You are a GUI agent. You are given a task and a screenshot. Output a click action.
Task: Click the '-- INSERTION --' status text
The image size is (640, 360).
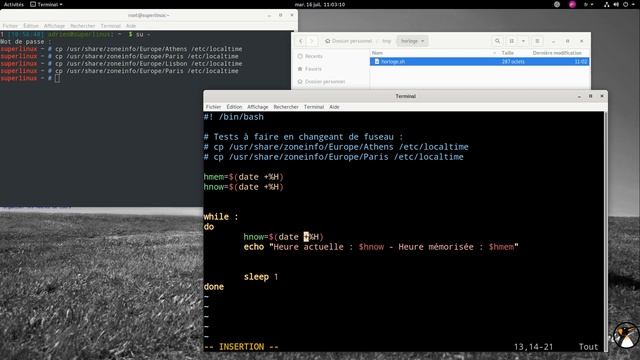click(x=241, y=347)
